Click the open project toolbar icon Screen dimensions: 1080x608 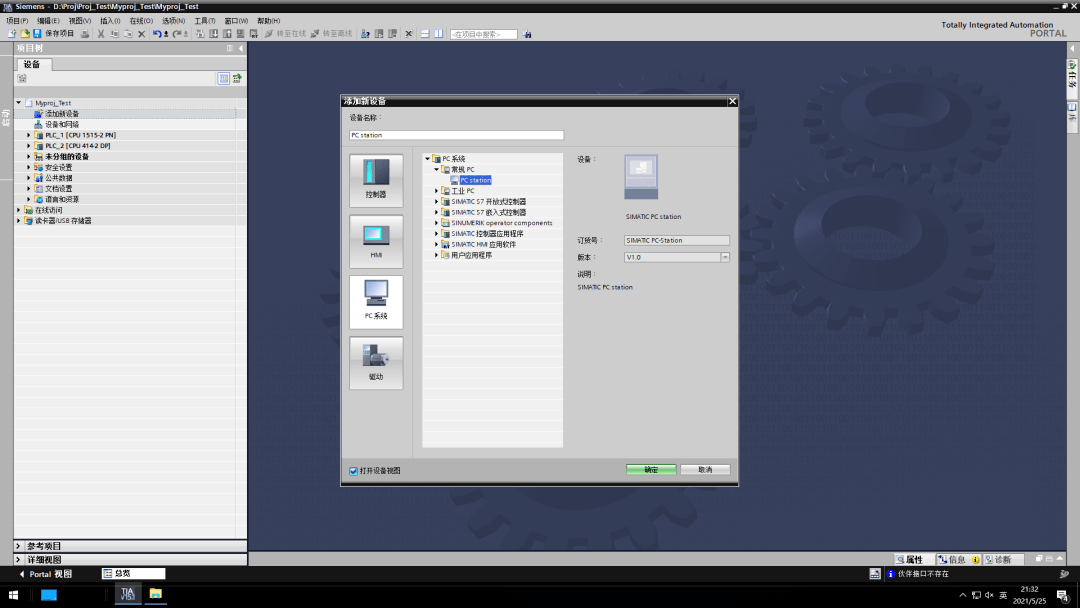point(25,34)
